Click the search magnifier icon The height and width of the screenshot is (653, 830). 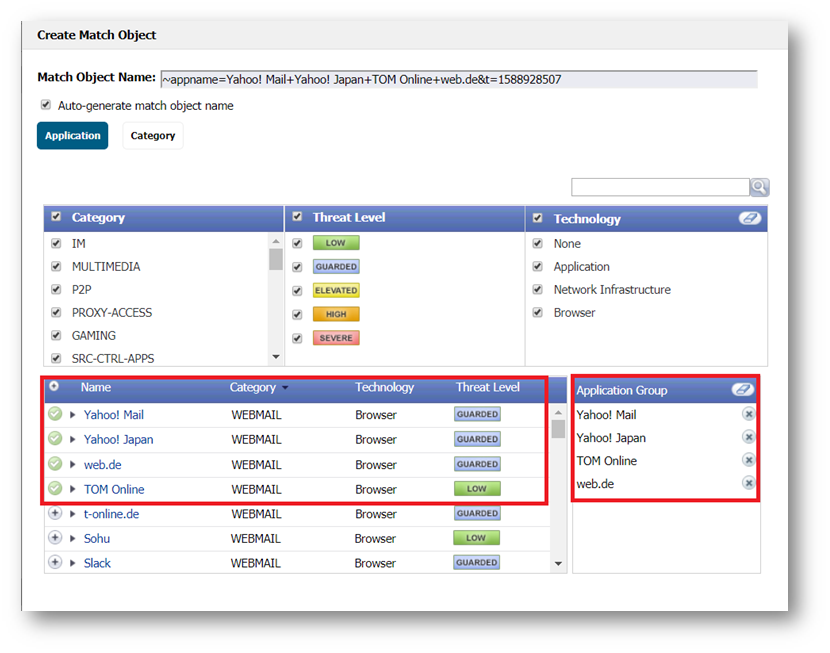pyautogui.click(x=760, y=188)
